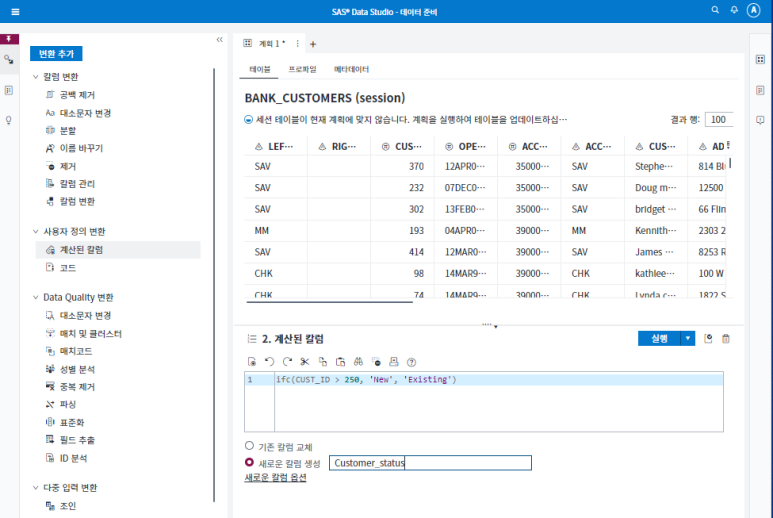Open notifications bell in header

click(734, 10)
